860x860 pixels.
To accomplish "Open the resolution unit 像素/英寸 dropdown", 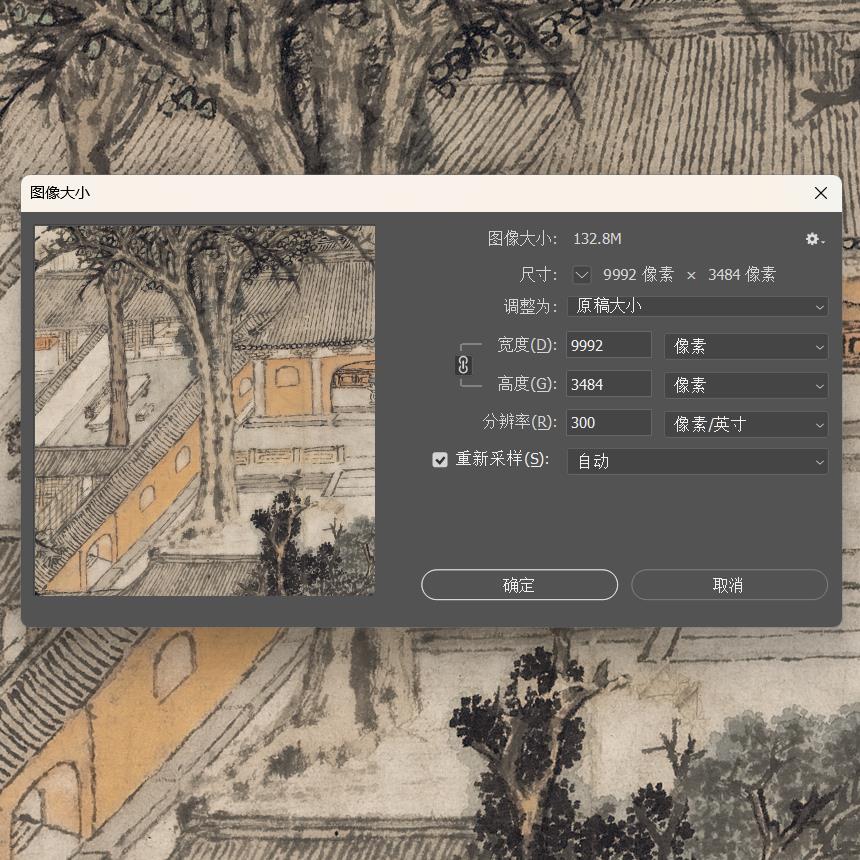I will (x=746, y=425).
